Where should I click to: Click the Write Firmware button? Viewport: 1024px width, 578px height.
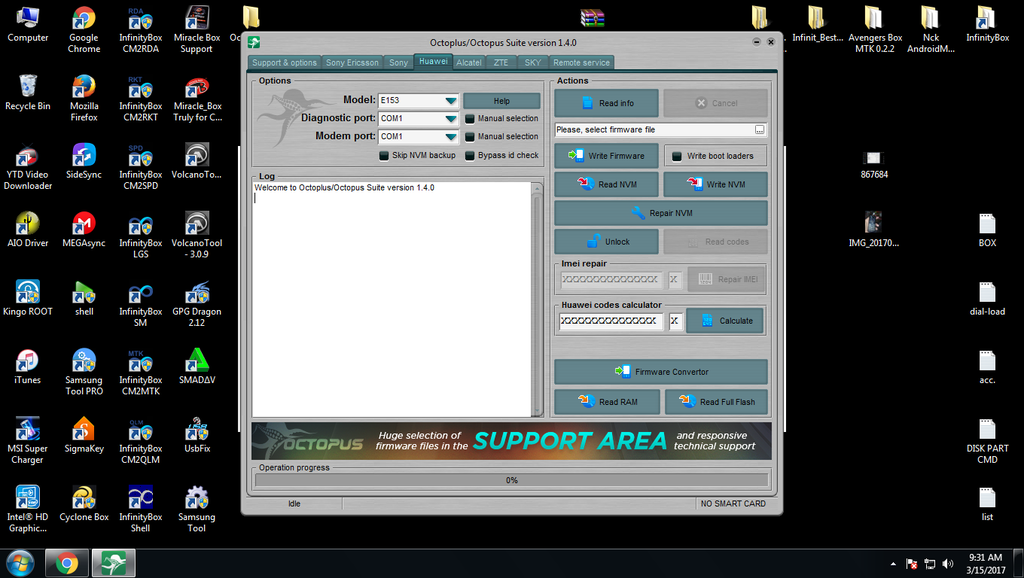(x=607, y=155)
